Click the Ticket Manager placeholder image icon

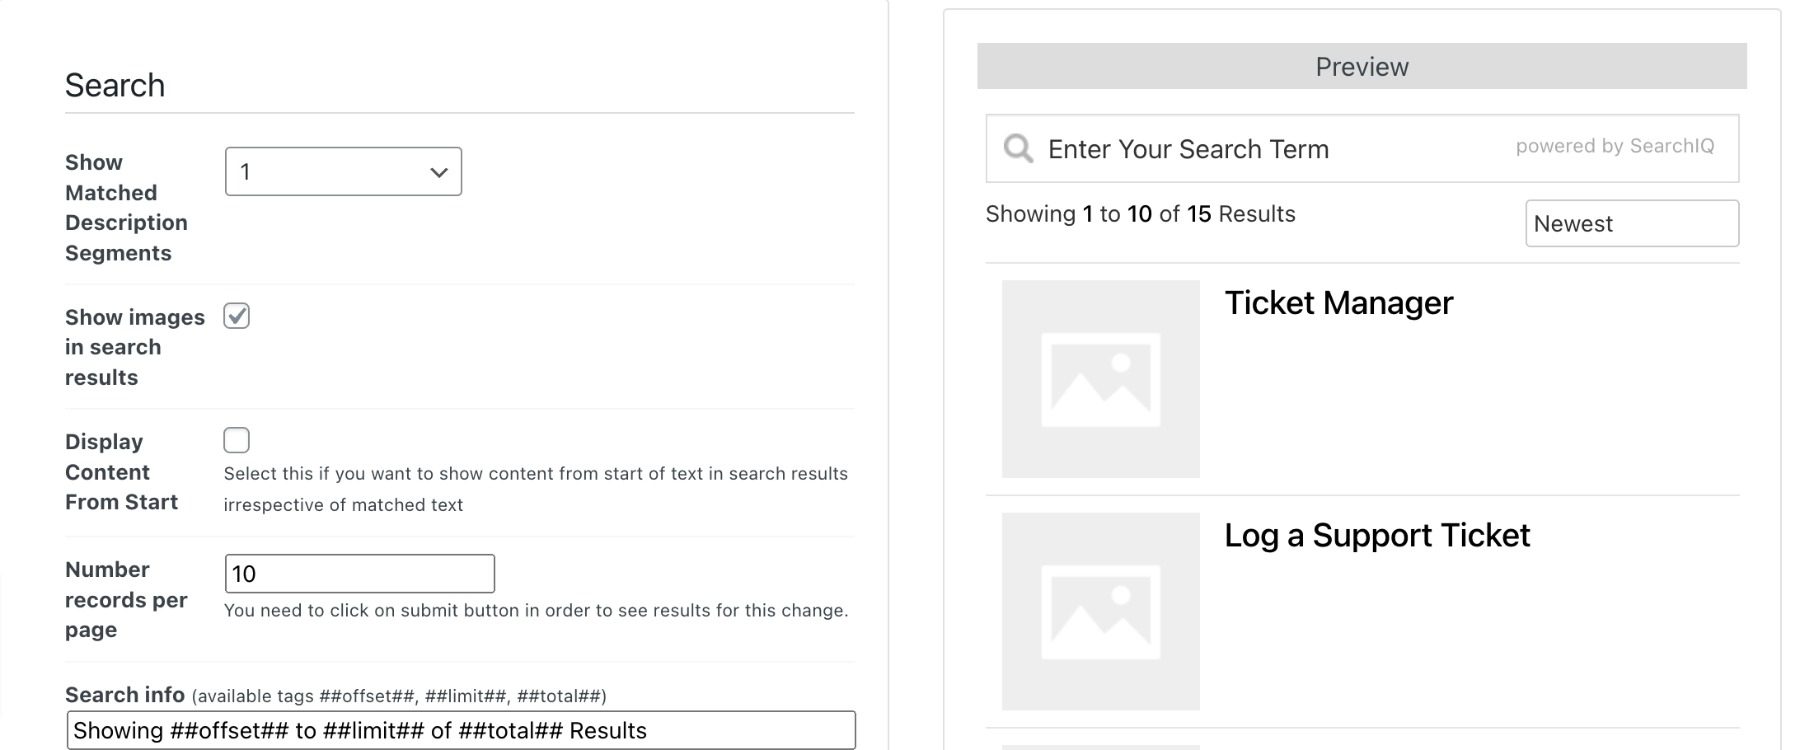(1099, 380)
